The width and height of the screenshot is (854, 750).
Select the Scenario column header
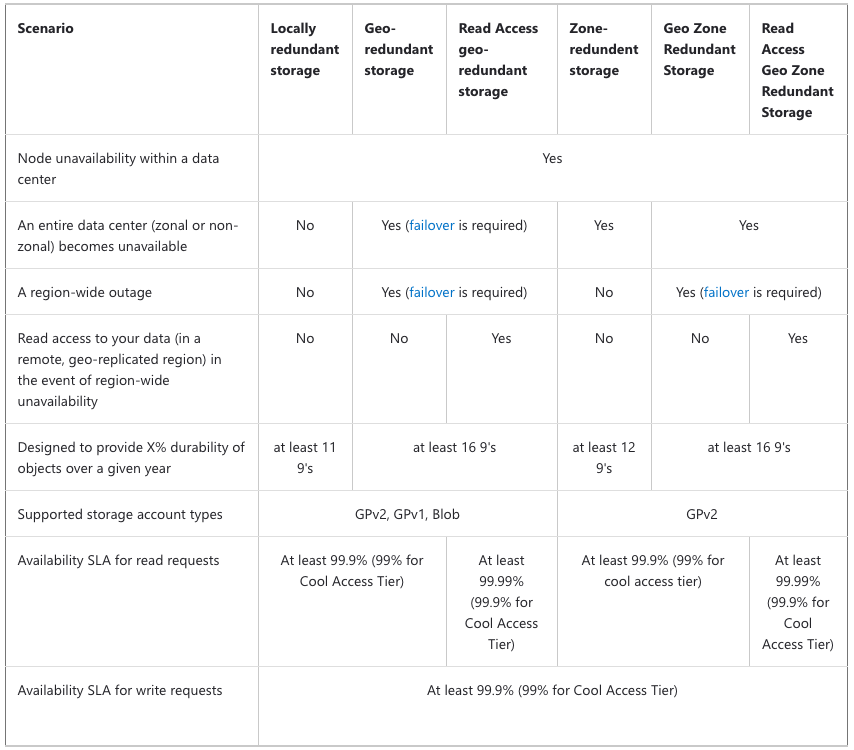click(x=45, y=28)
